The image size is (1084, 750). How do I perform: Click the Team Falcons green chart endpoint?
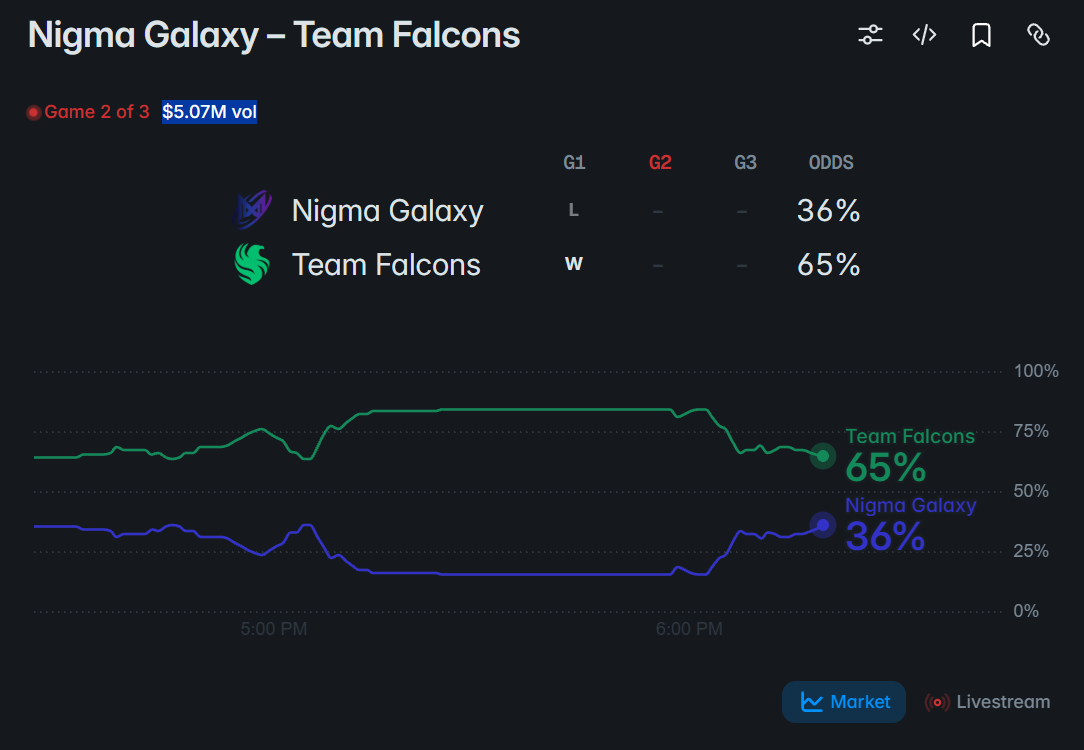[x=823, y=456]
